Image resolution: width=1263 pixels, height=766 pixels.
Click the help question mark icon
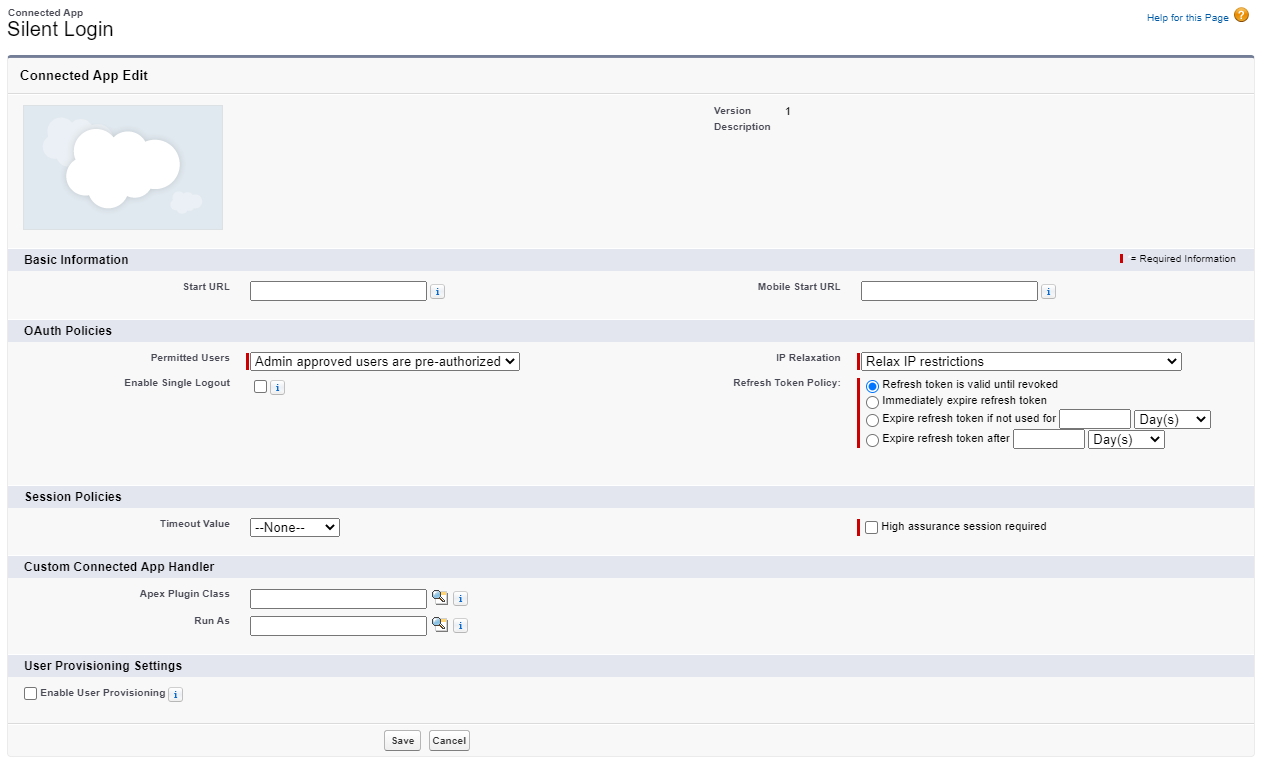click(x=1241, y=15)
